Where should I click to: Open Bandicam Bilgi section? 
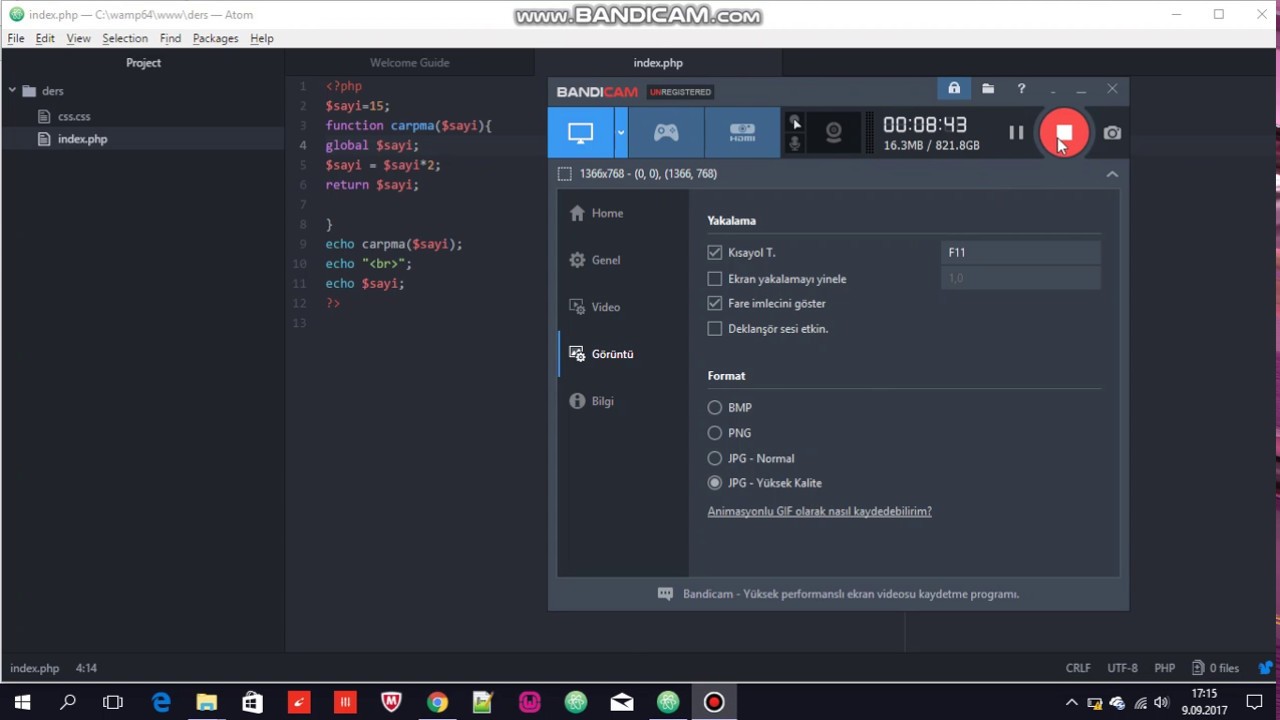pyautogui.click(x=622, y=401)
